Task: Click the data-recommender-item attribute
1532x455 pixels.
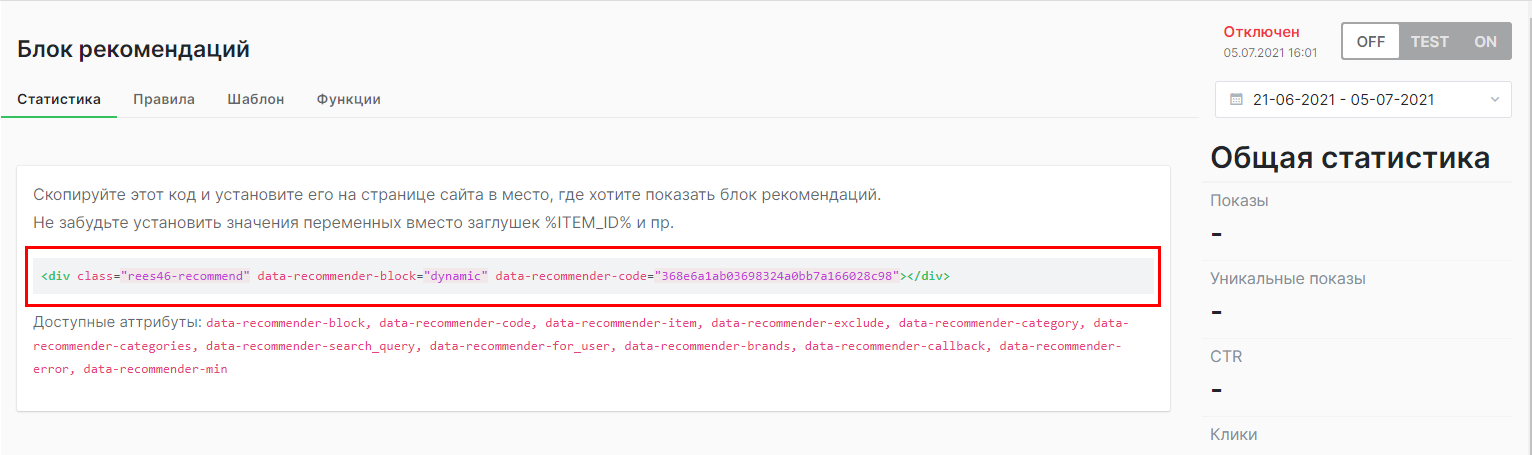Action: click(x=622, y=323)
